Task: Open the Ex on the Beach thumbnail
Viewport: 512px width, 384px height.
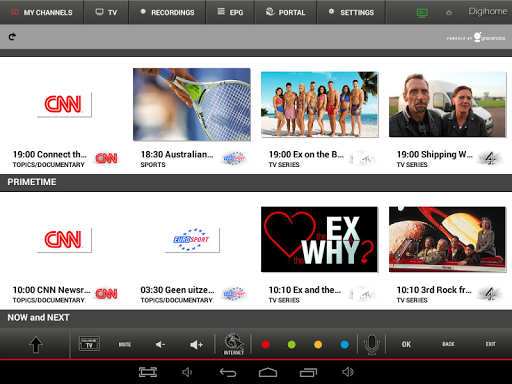Action: [319, 104]
